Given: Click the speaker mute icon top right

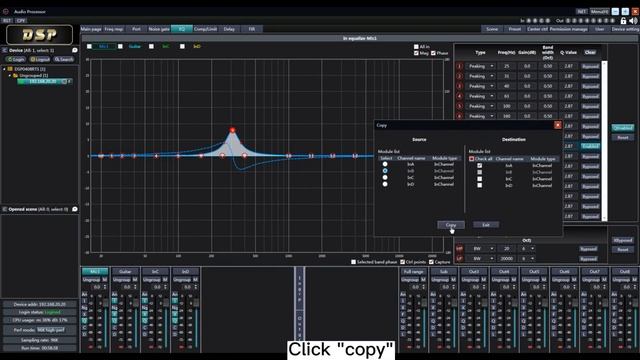Looking at the screenshot, I should pyautogui.click(x=633, y=20).
